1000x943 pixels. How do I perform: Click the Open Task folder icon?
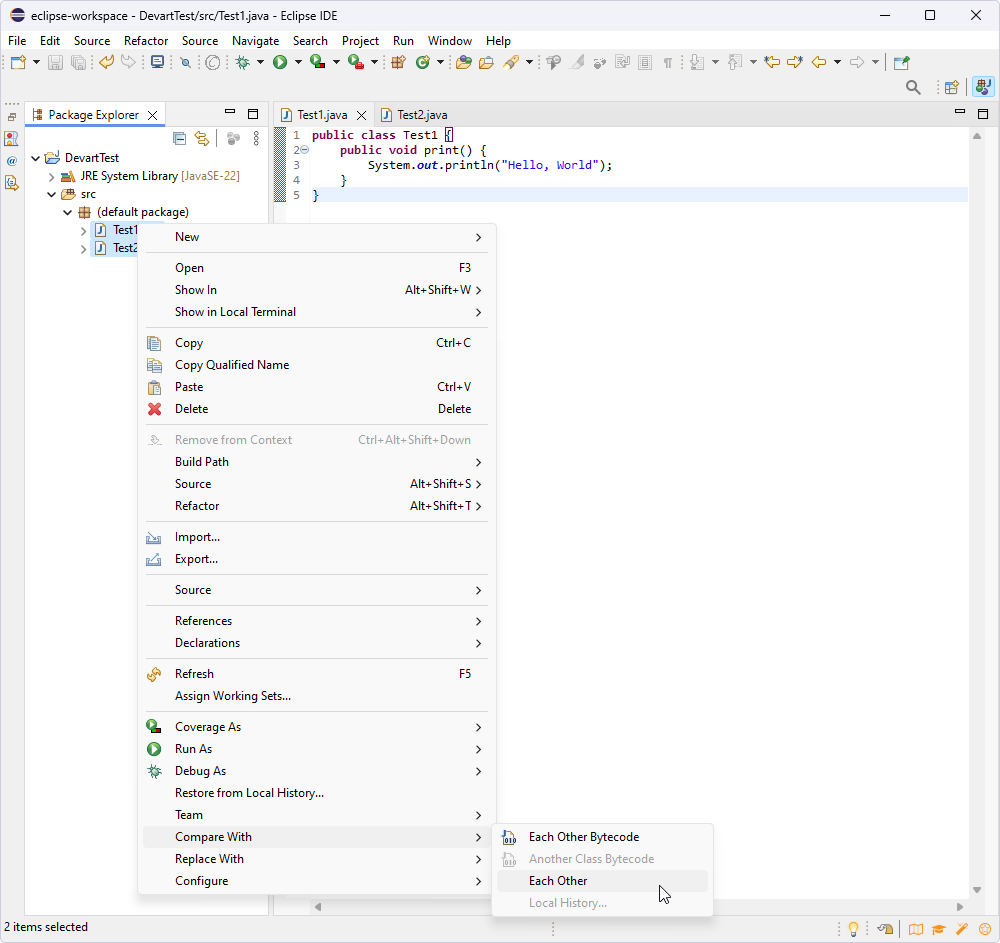(x=486, y=62)
